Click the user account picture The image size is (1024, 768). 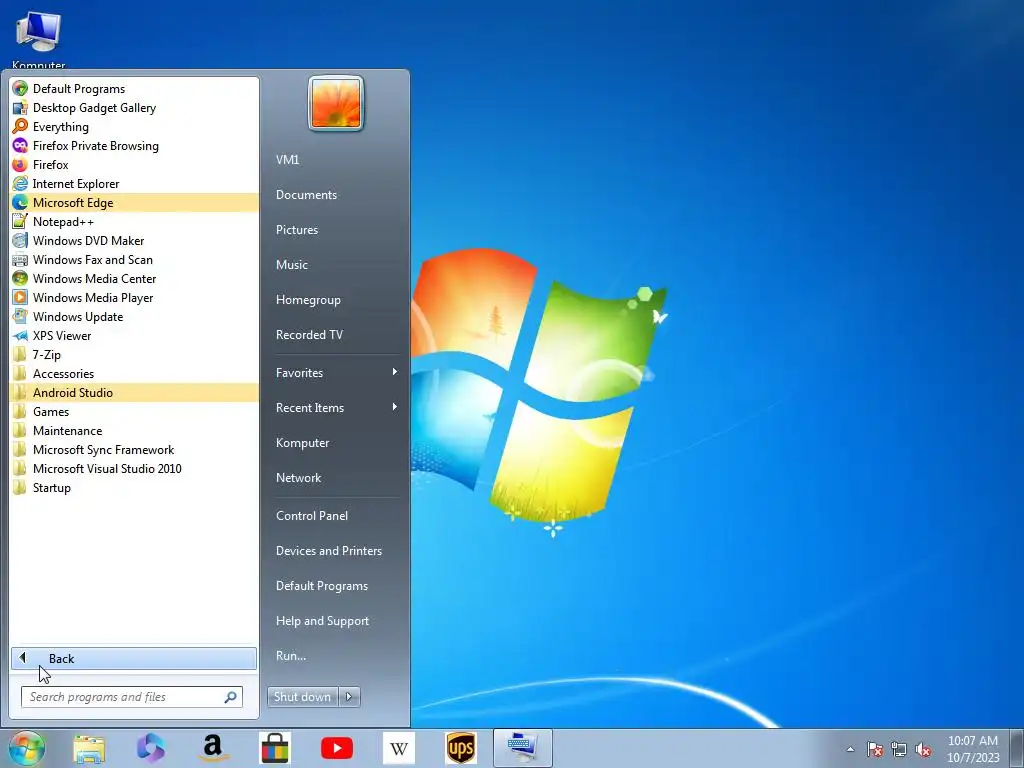[x=336, y=103]
